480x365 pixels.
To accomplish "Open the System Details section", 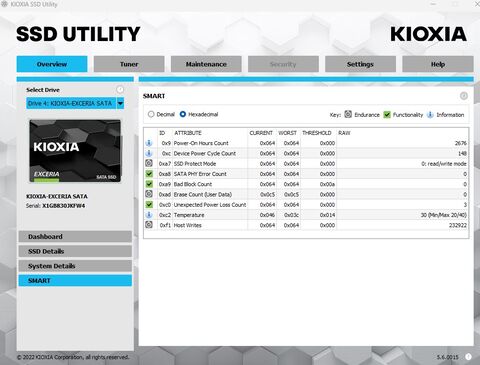I will 75,266.
